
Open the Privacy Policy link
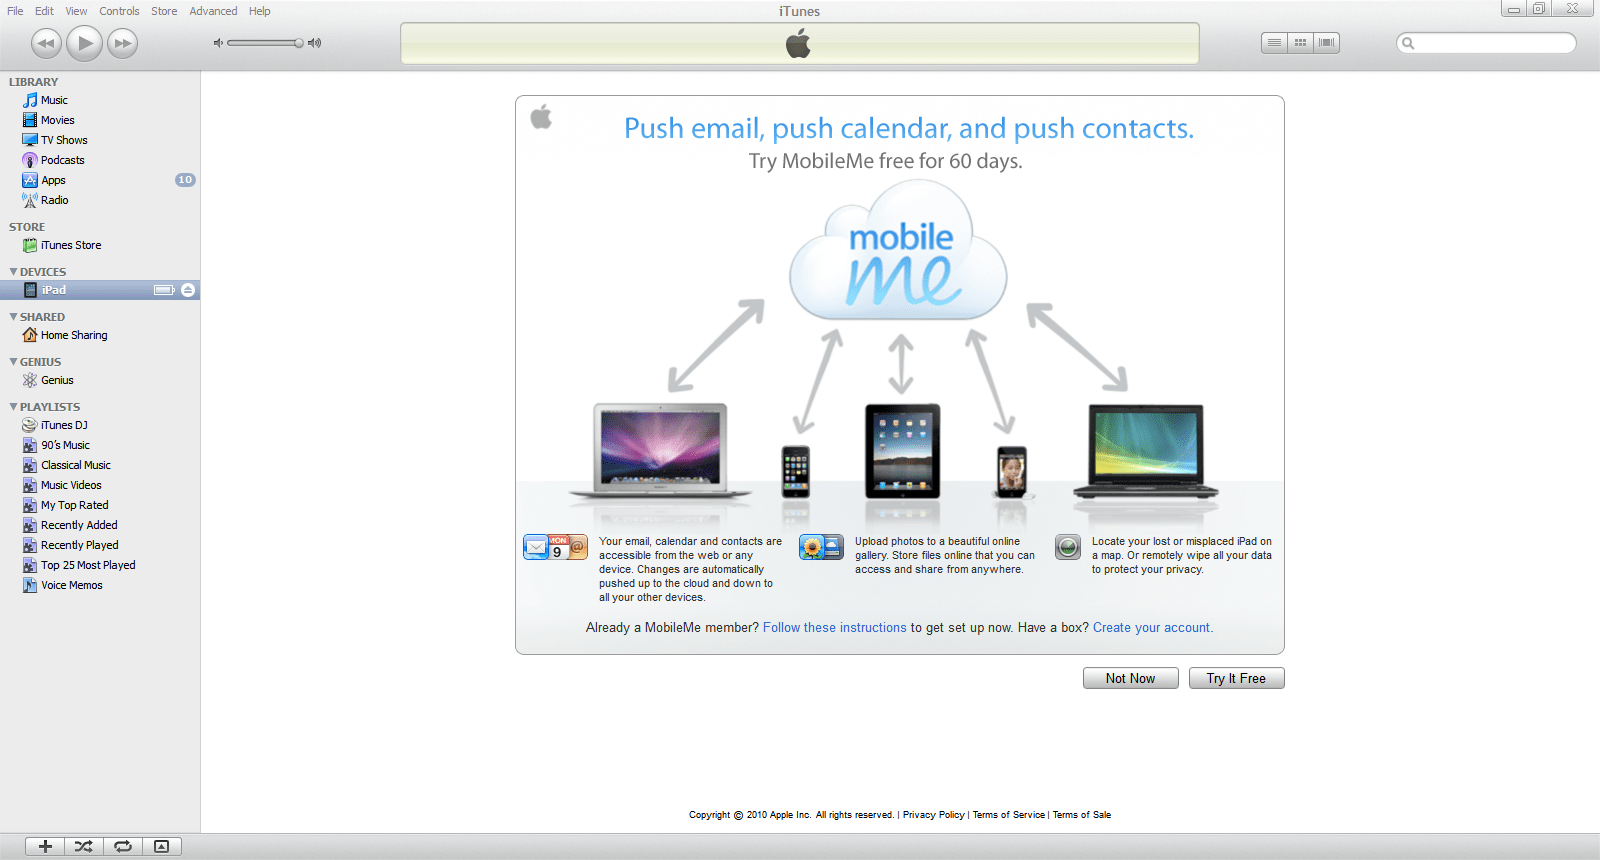coord(934,815)
